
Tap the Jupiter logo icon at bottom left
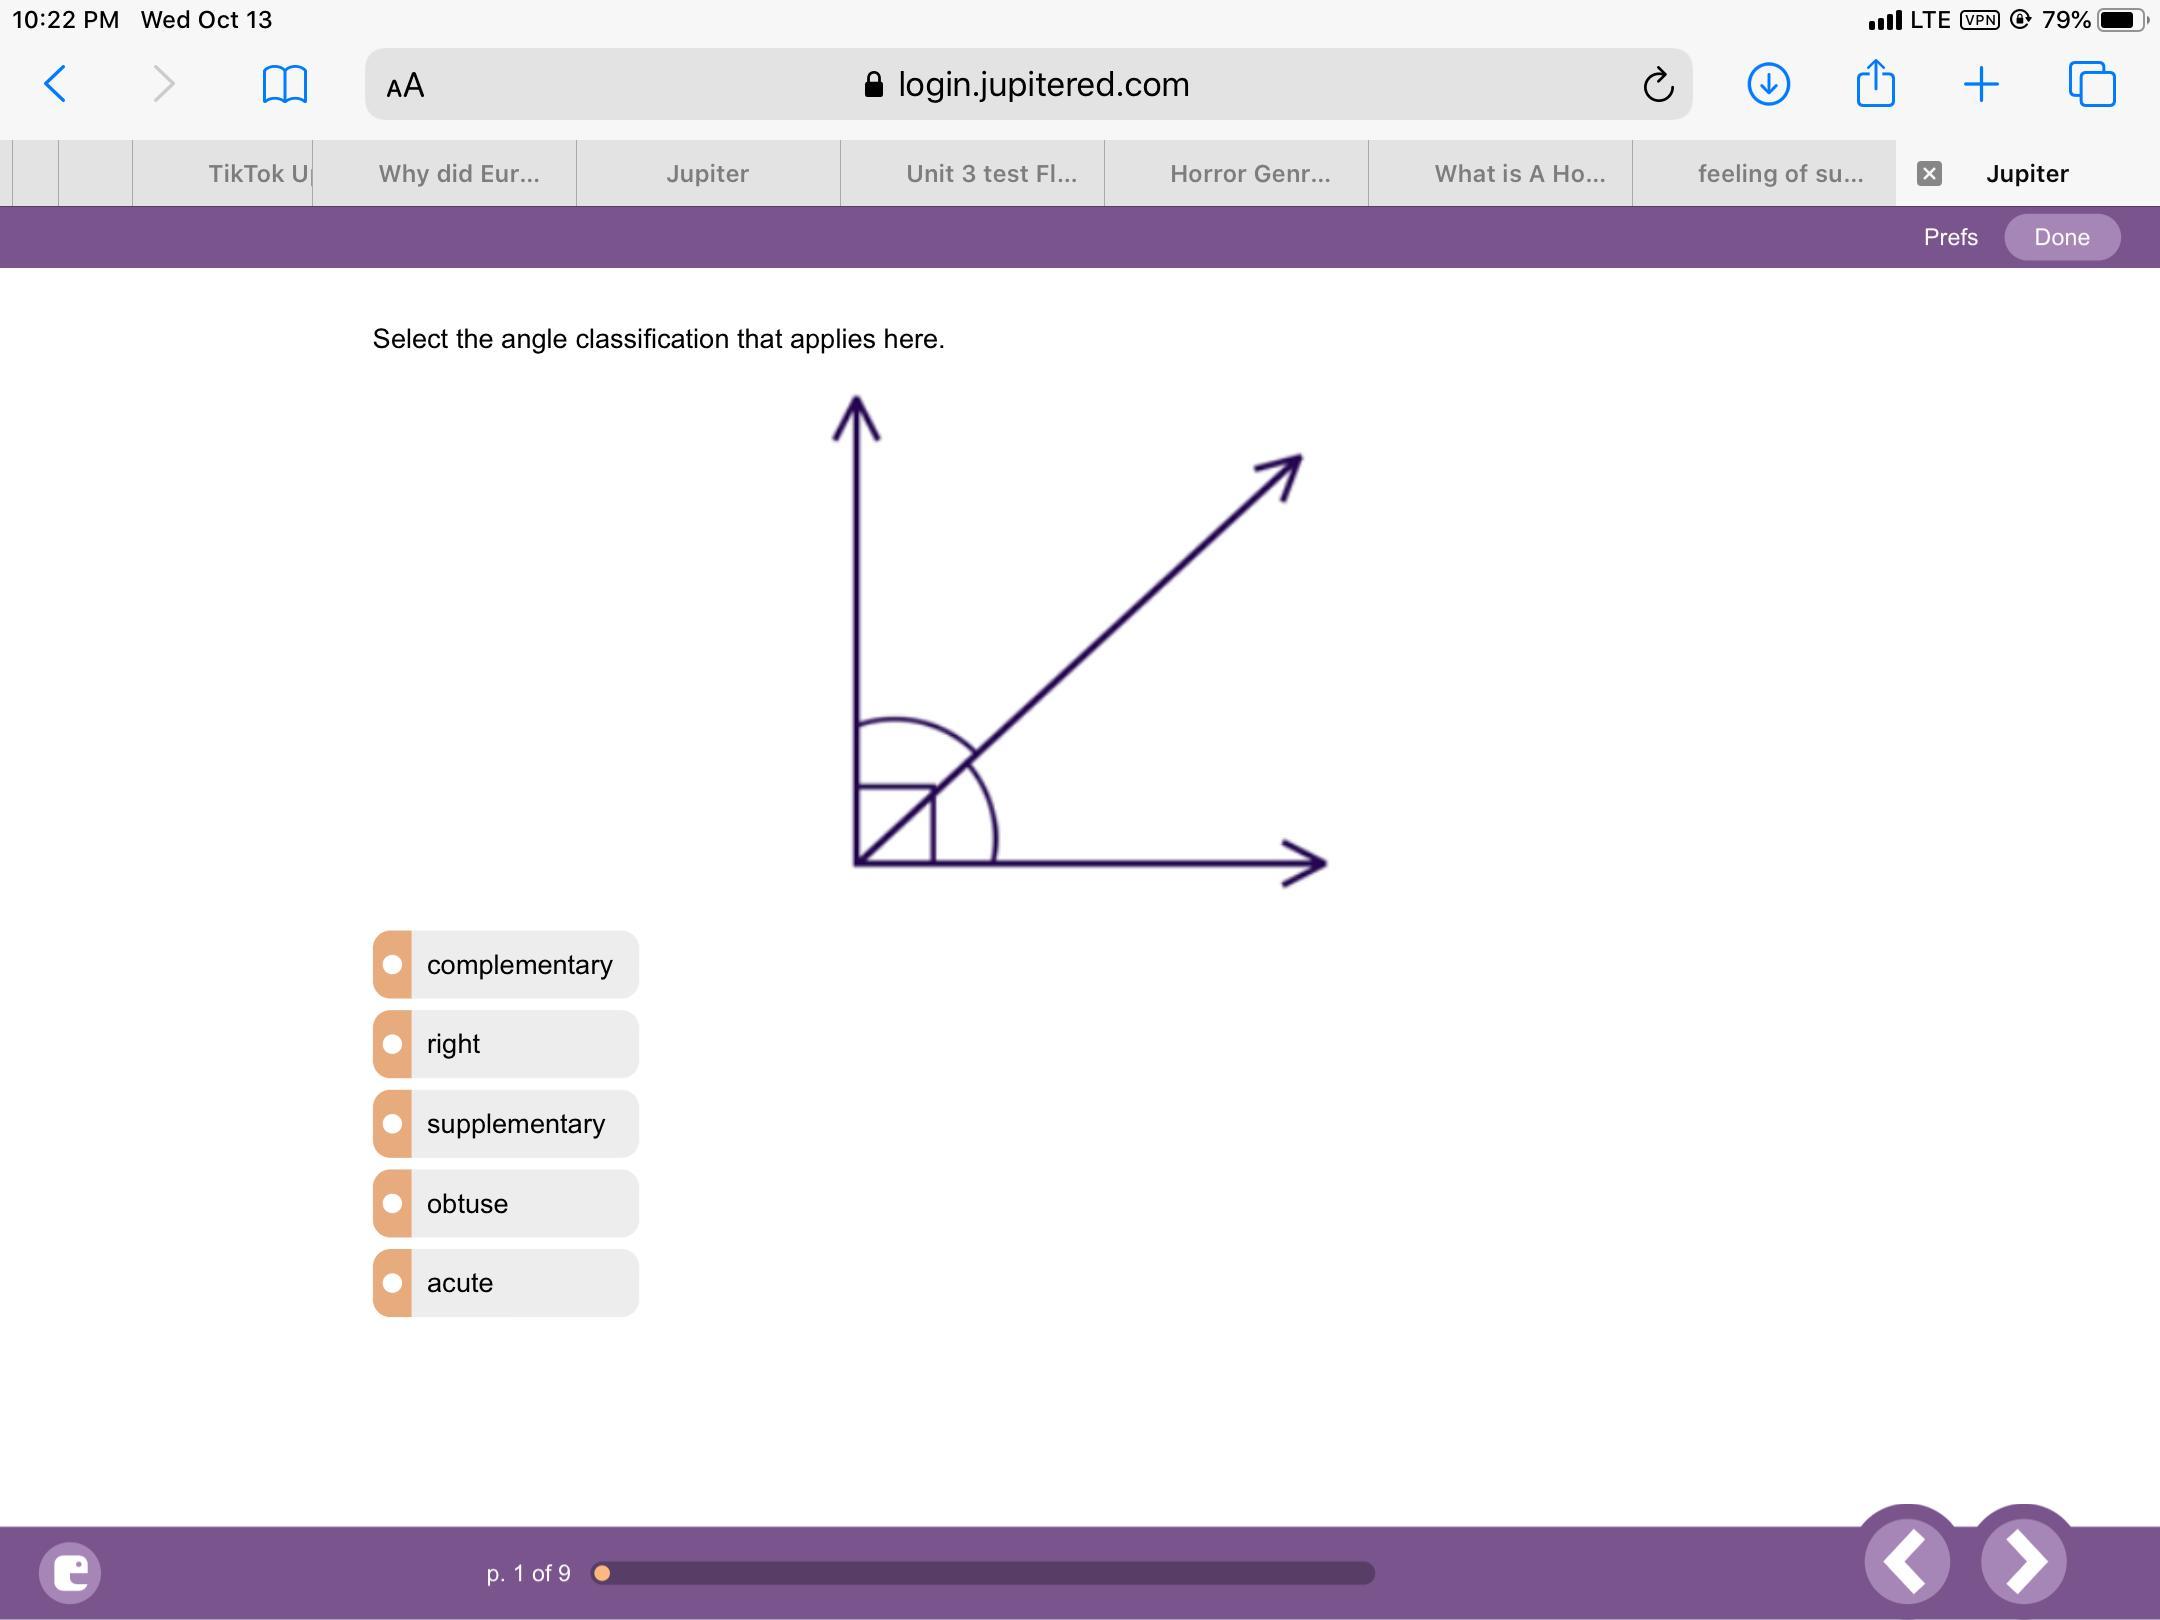coord(70,1572)
